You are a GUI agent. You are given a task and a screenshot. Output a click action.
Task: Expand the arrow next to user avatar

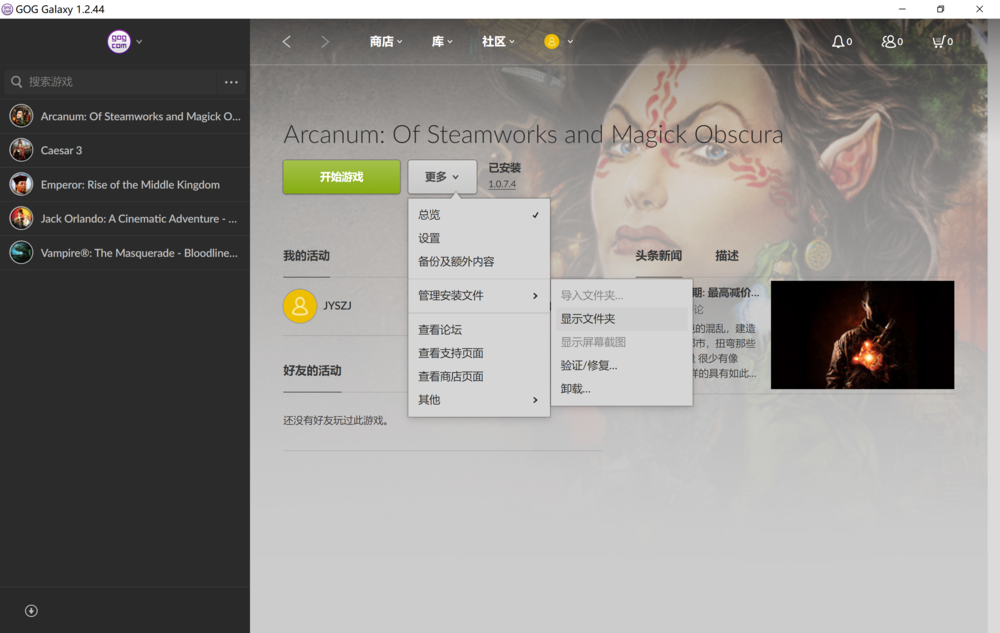[x=570, y=42]
